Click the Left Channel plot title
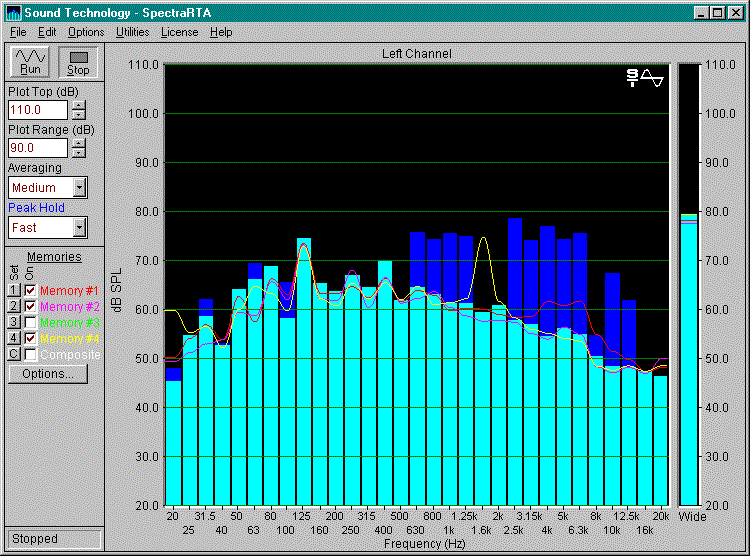The image size is (750, 556). coord(416,54)
